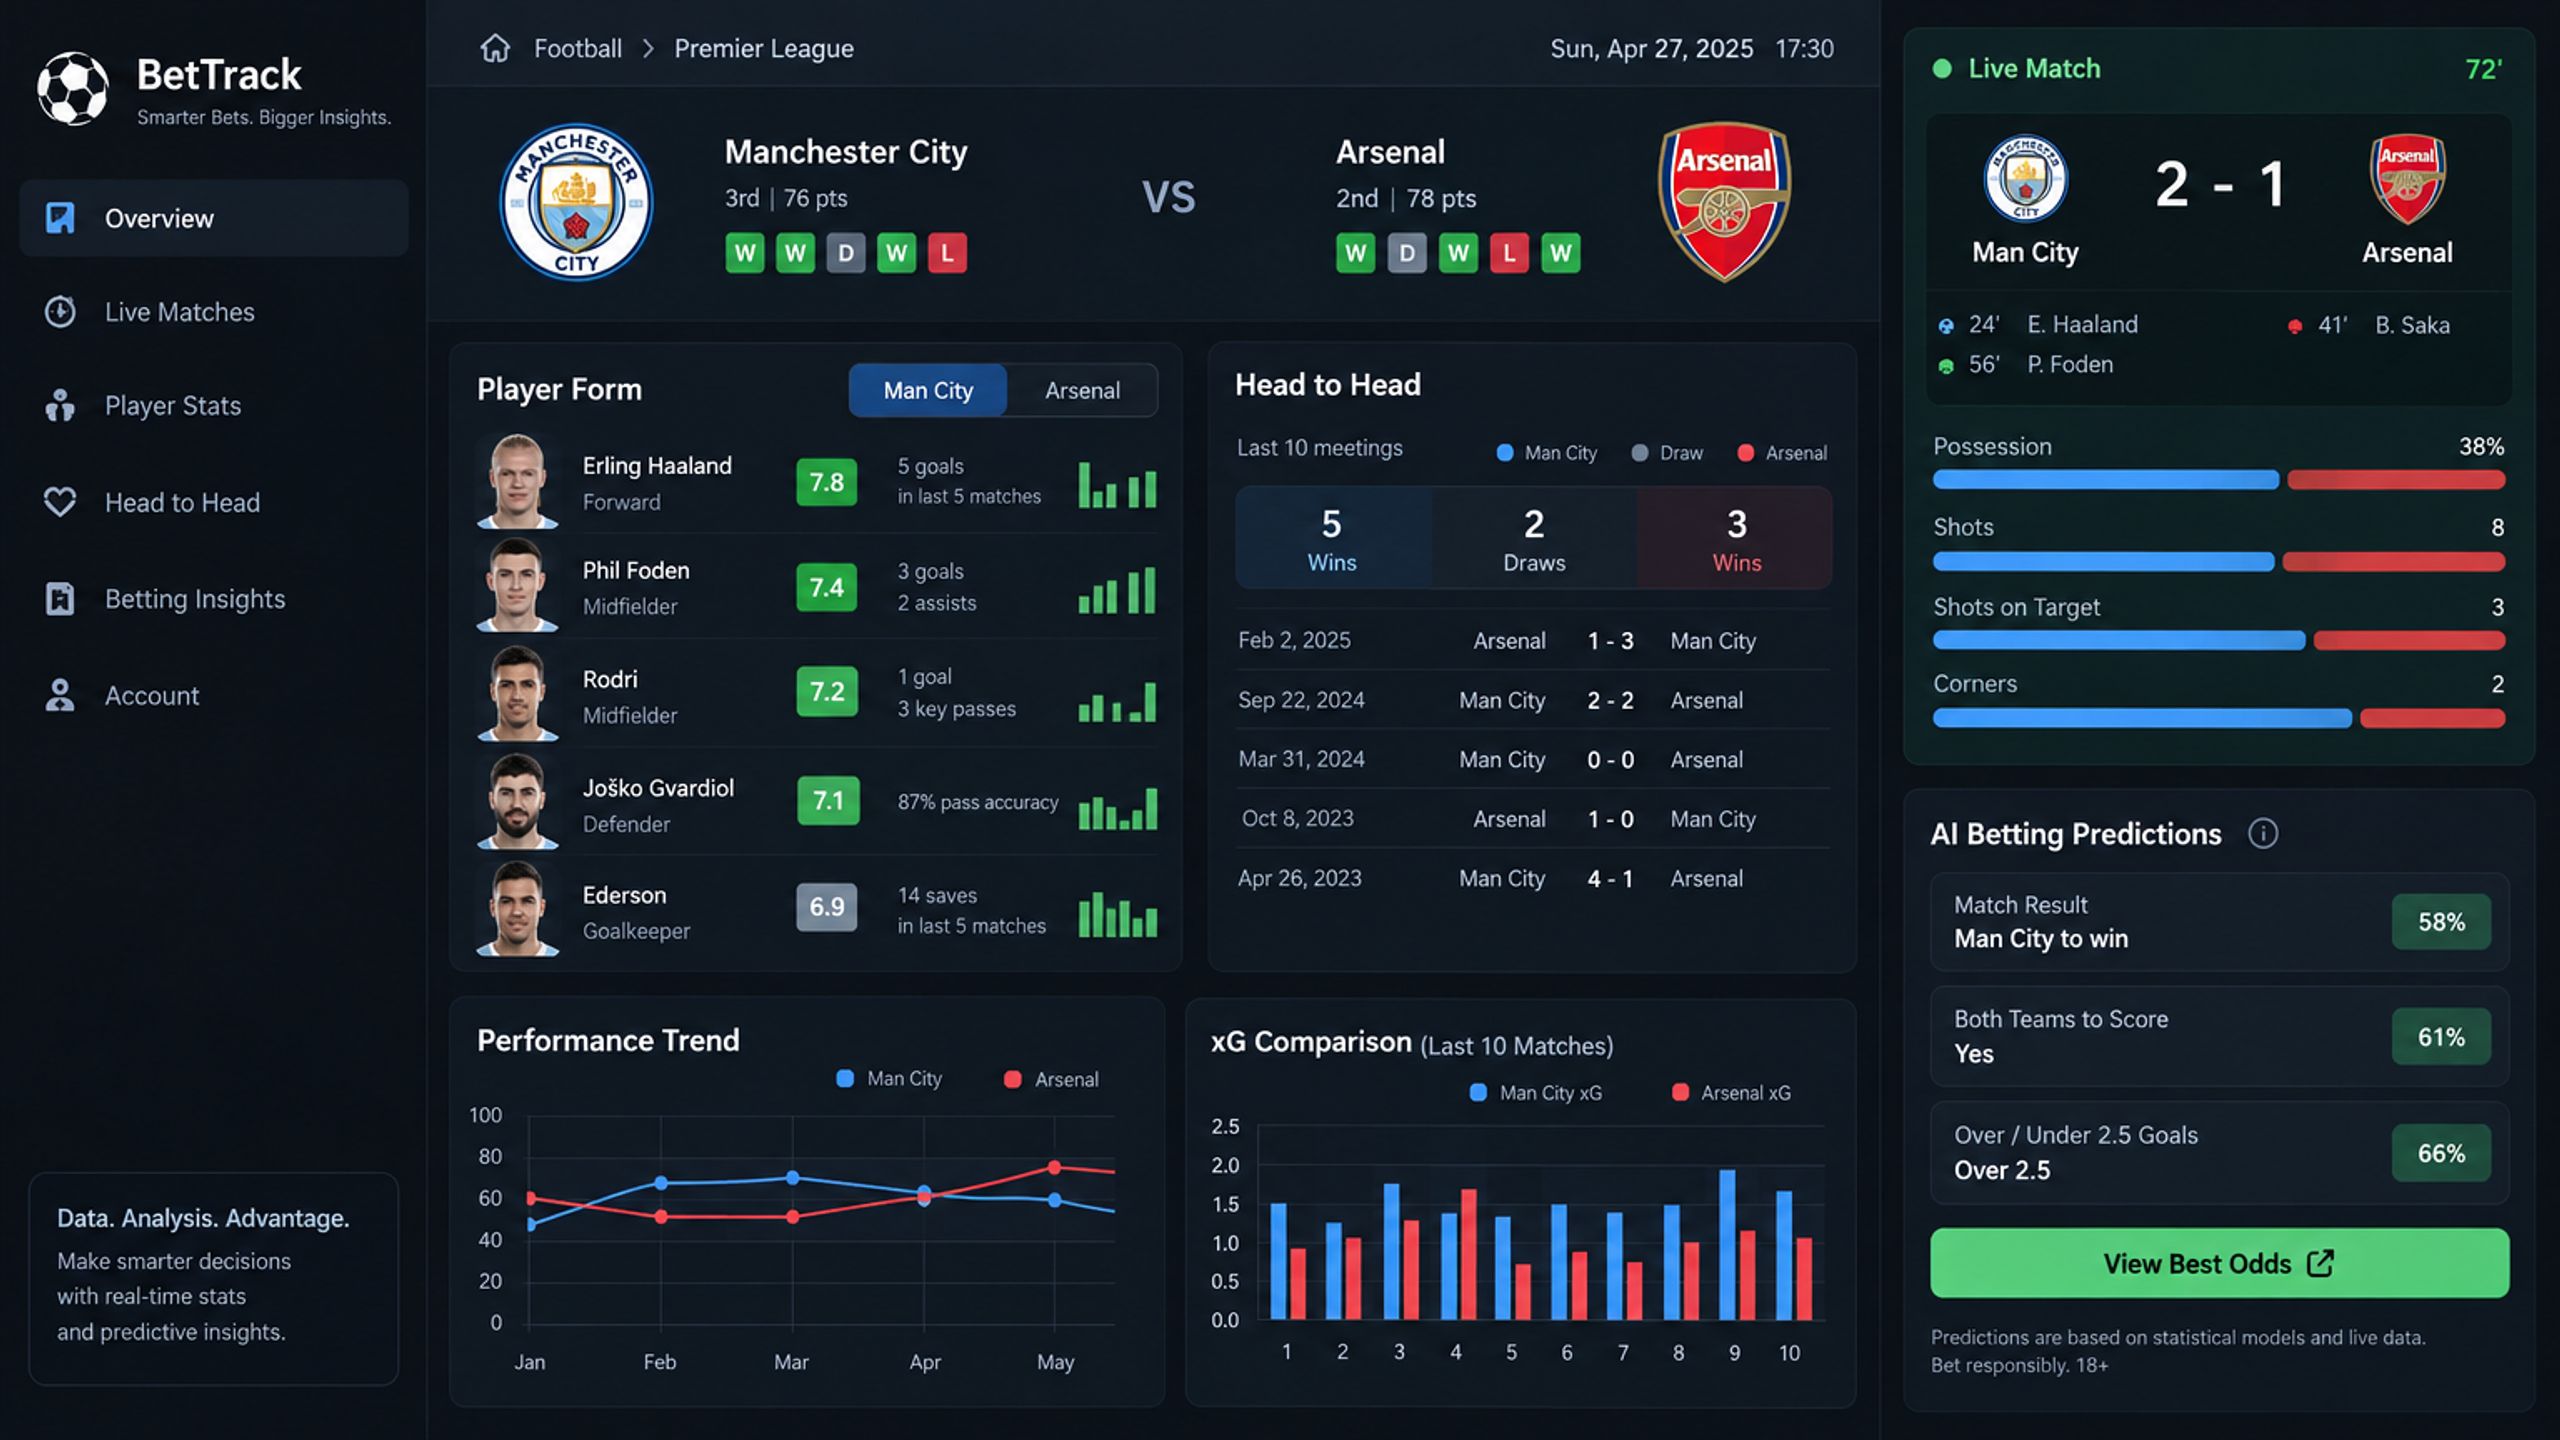Click the Over 2.5 goals 66% badge
2560x1440 pixels.
pos(2441,1153)
